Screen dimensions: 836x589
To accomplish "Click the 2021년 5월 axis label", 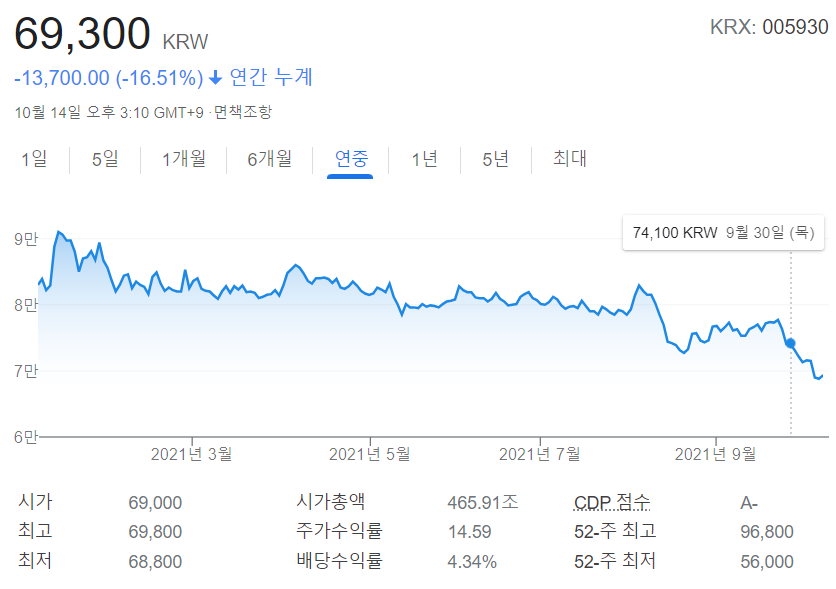I will (x=369, y=454).
